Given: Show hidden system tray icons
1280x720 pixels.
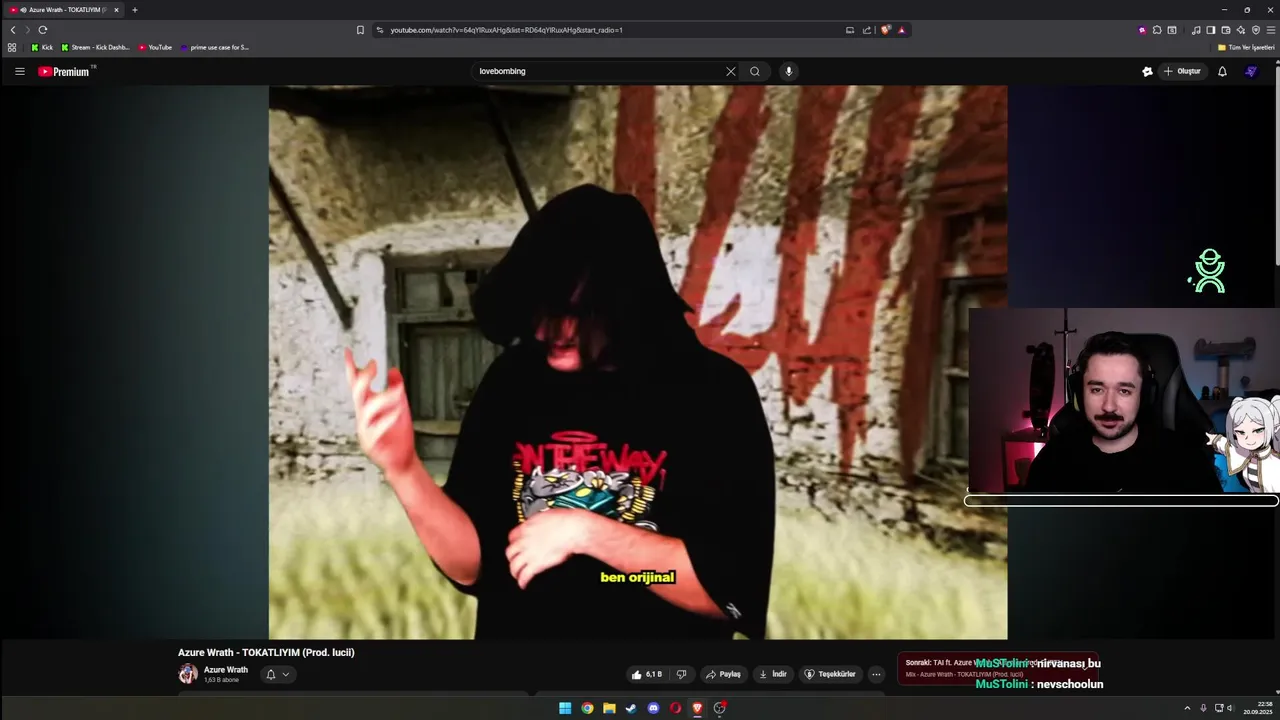Looking at the screenshot, I should pos(1187,708).
